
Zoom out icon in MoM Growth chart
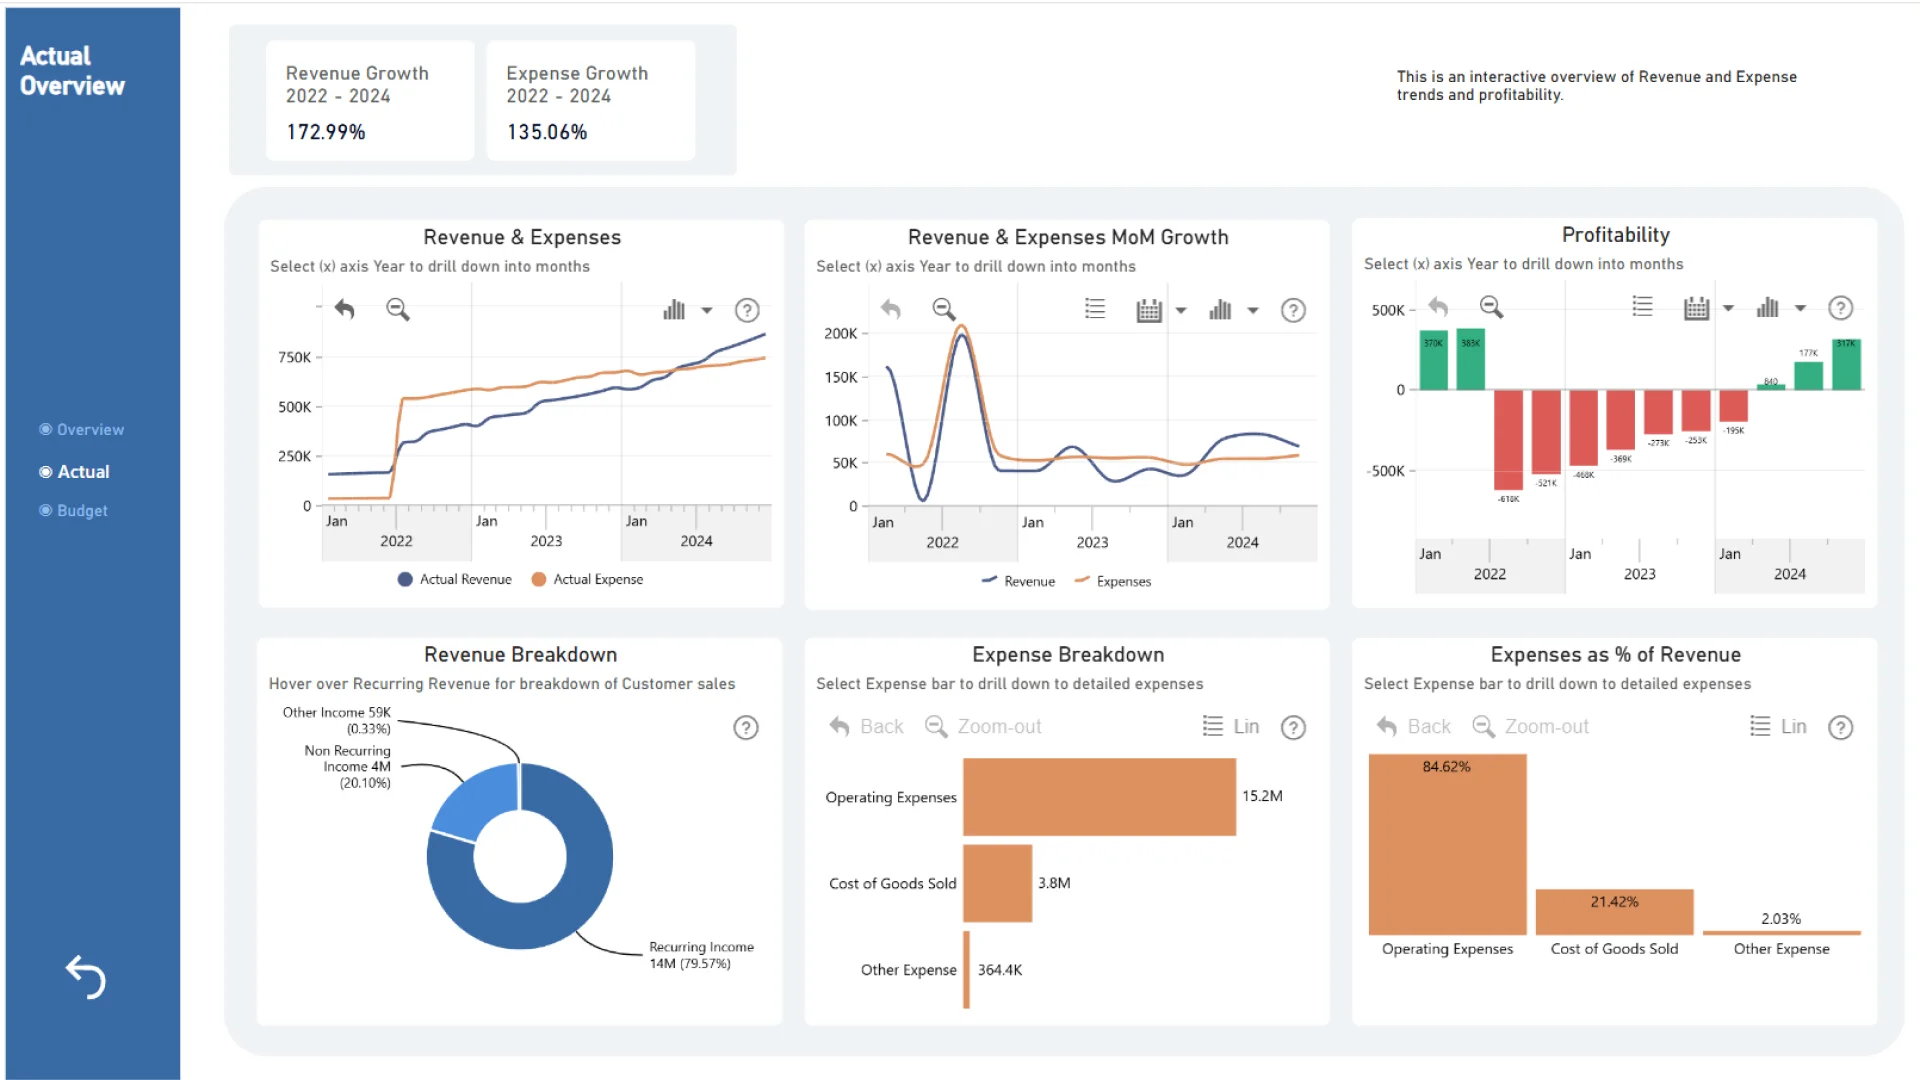(x=944, y=309)
